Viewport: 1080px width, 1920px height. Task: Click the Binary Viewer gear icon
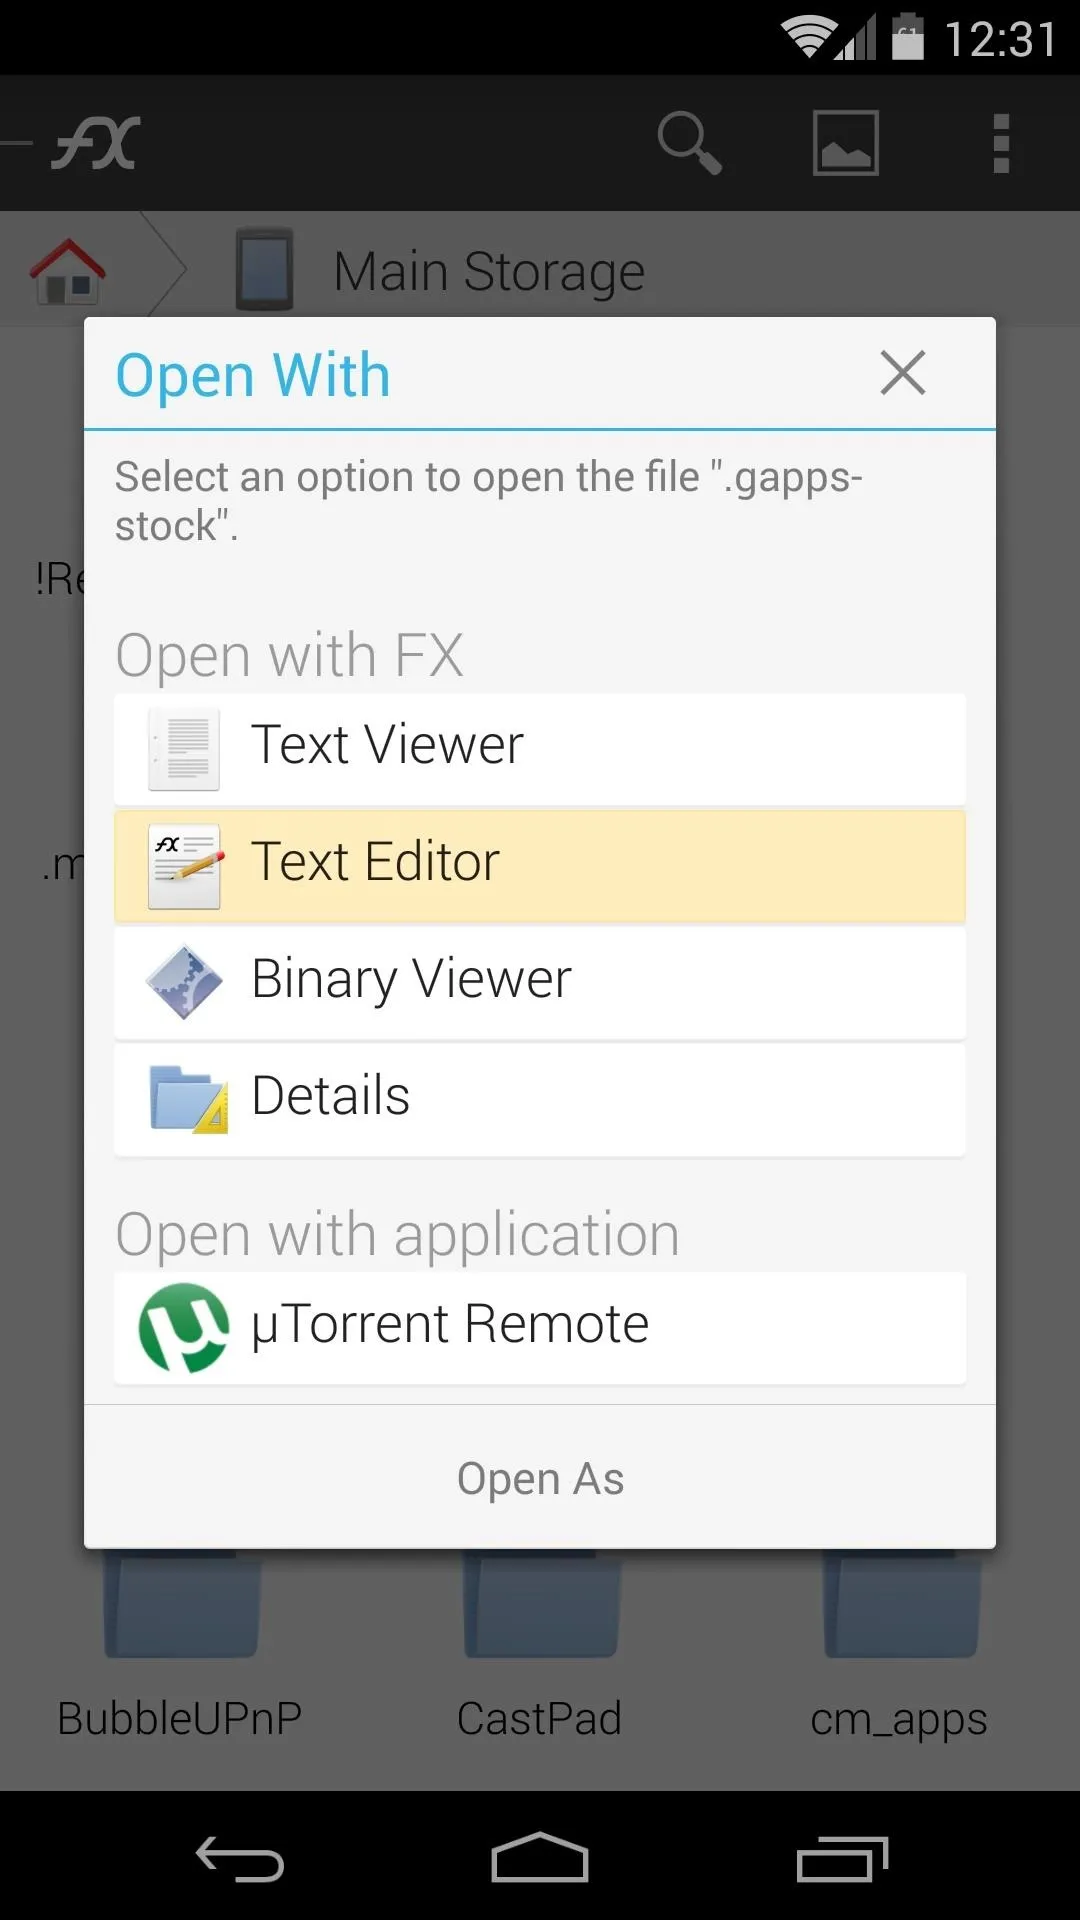184,982
